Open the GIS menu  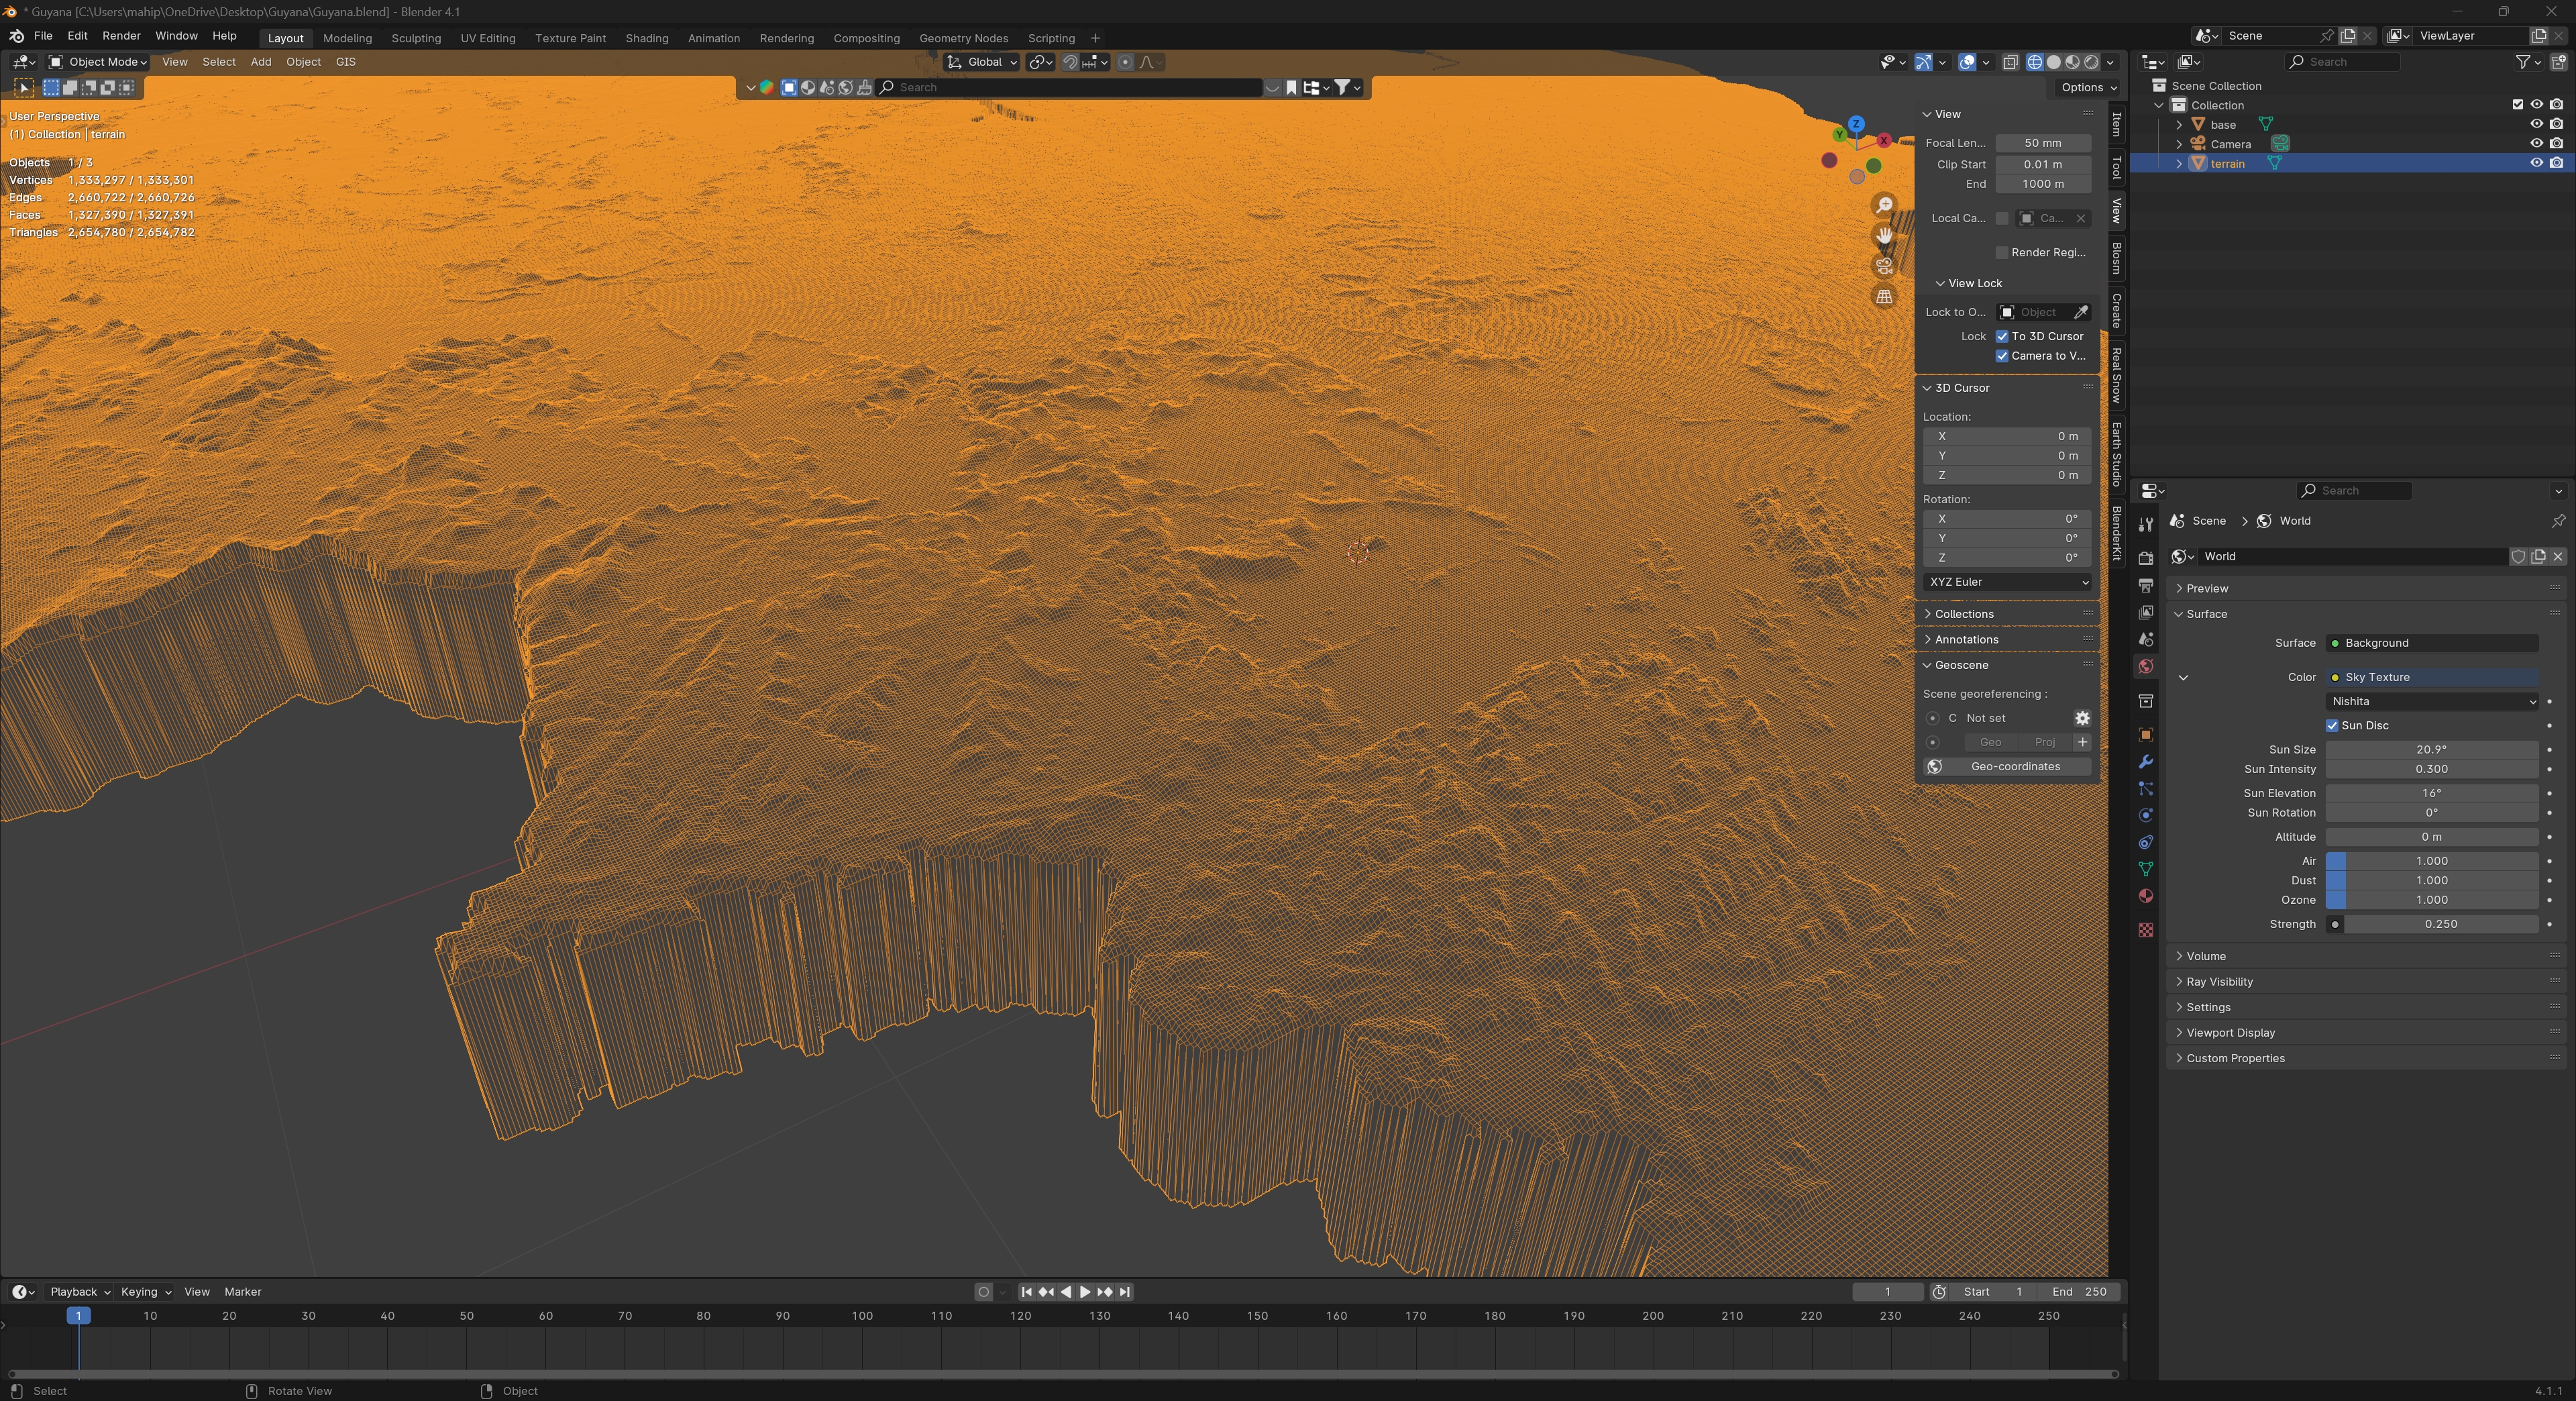click(345, 62)
